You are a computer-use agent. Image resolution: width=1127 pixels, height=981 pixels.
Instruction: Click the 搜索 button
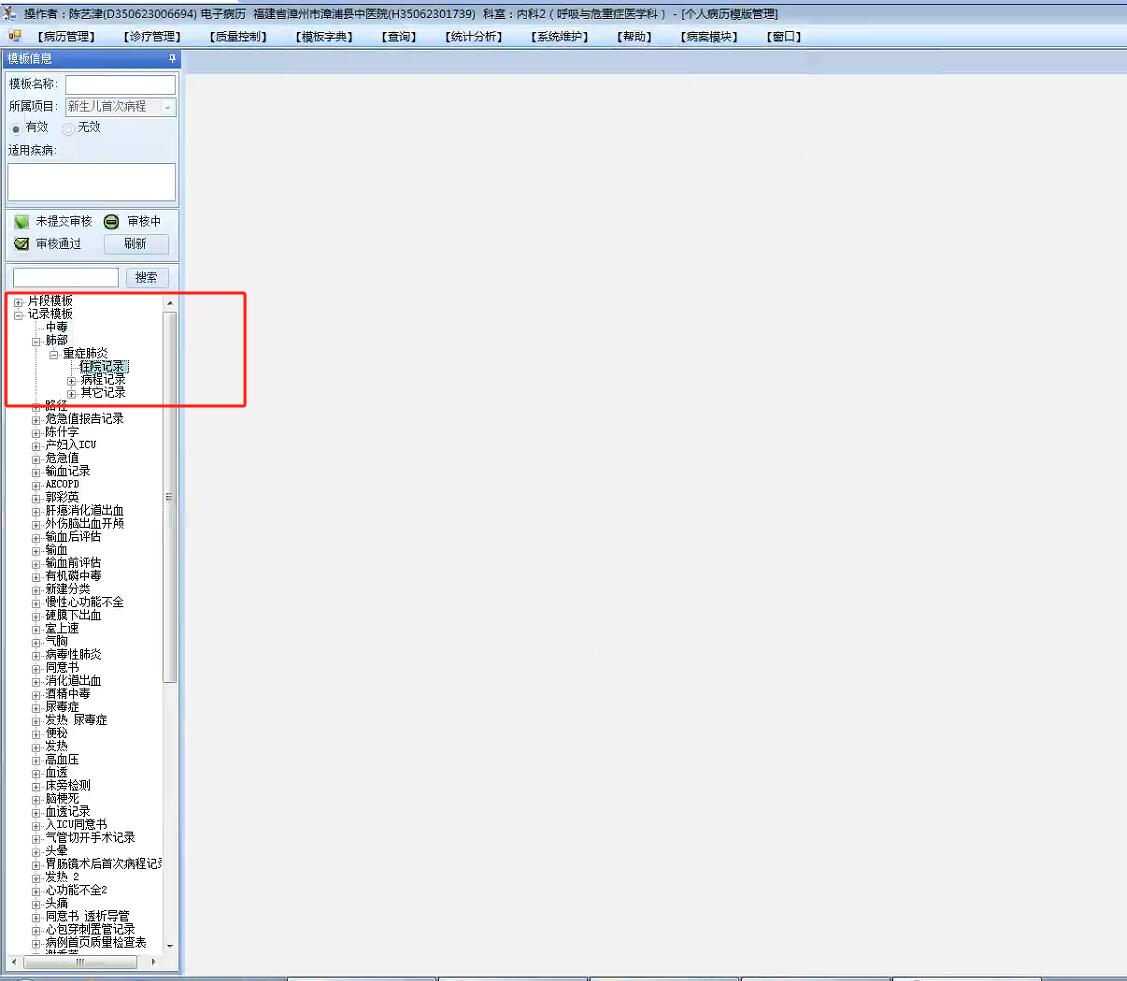coord(147,277)
